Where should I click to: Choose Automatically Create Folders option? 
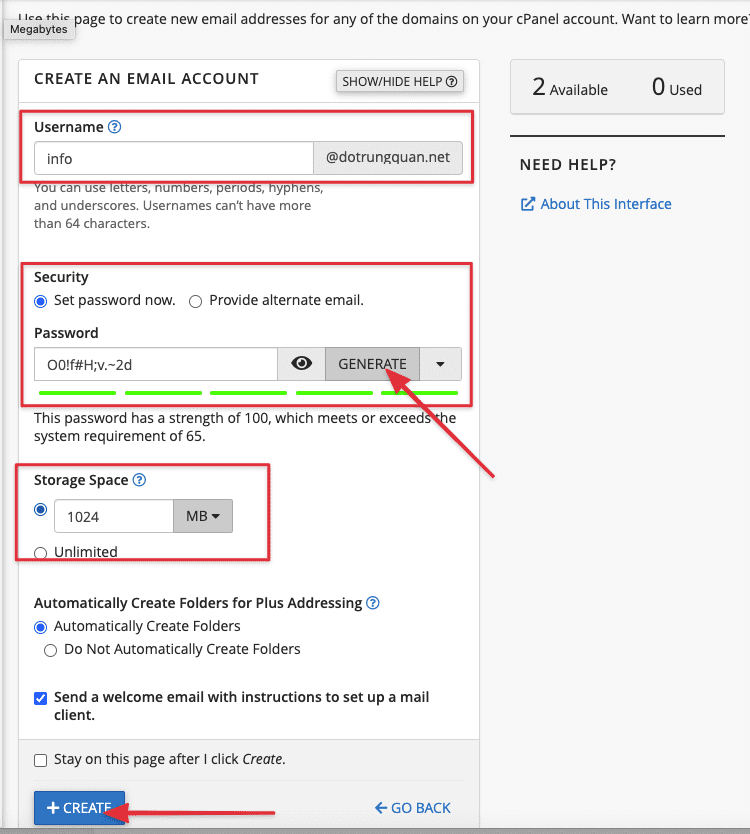41,627
